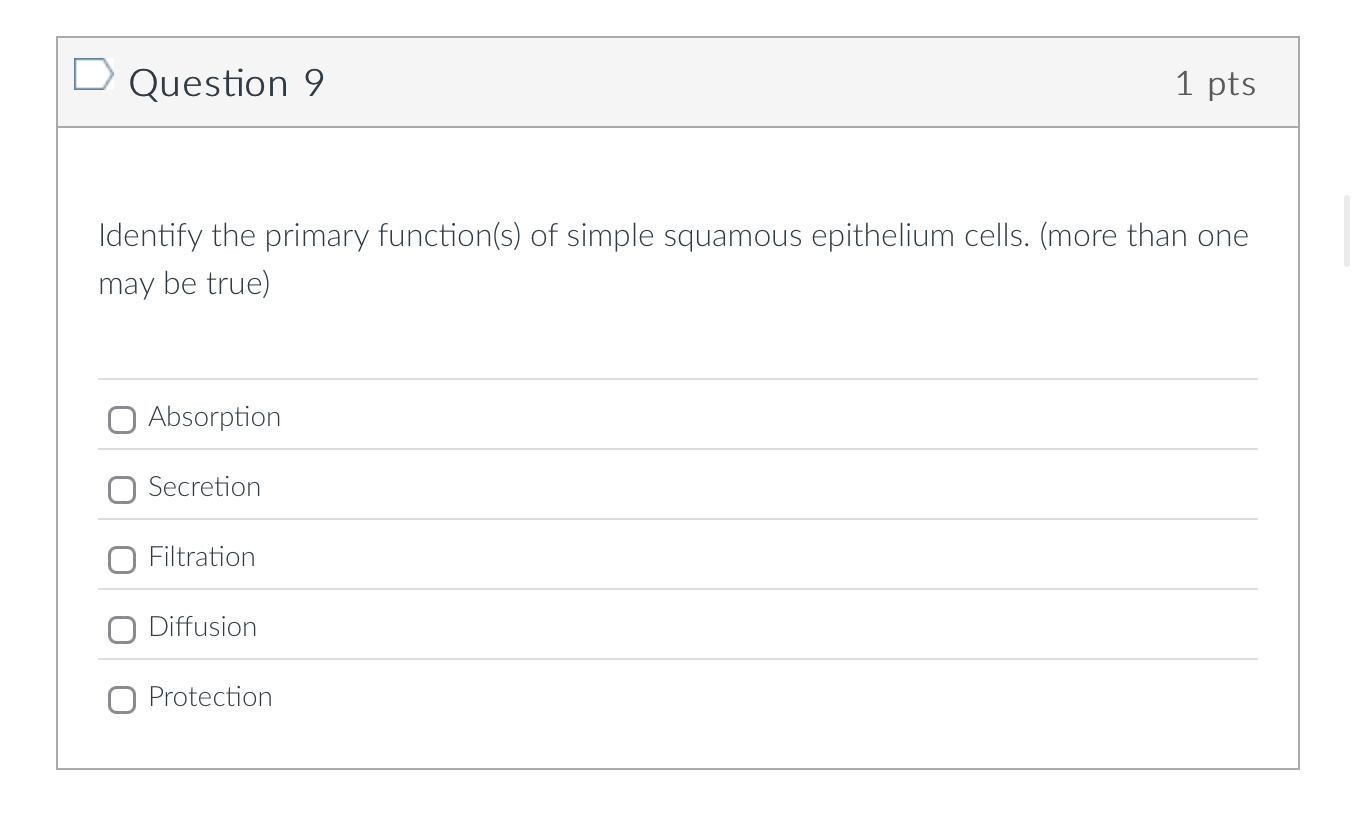Select the Secretion answer label text
1356x834 pixels.
[x=204, y=487]
